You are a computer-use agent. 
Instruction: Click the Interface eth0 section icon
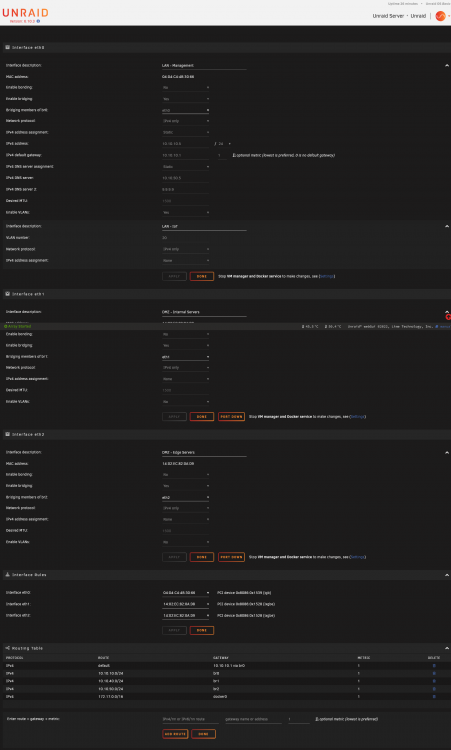8,48
